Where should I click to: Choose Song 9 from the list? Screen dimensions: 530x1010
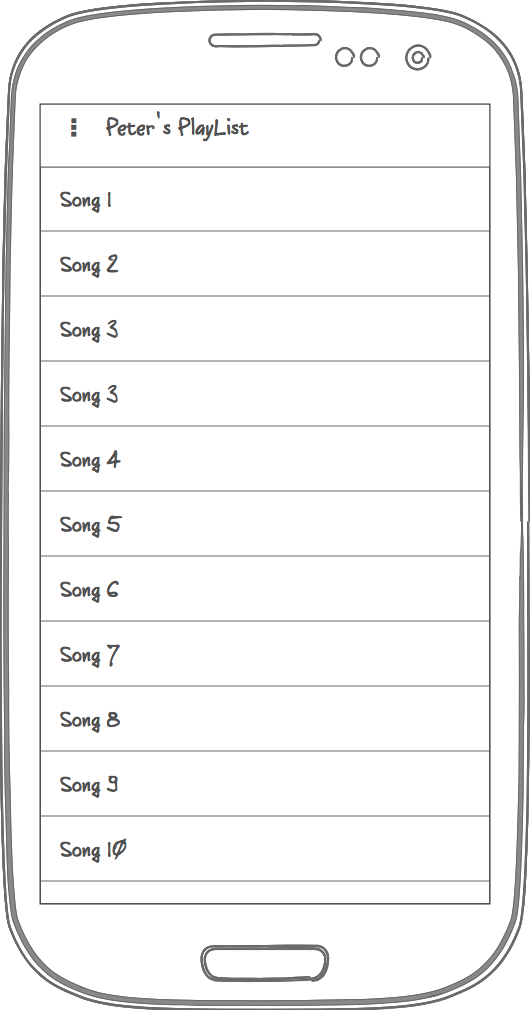click(x=265, y=784)
